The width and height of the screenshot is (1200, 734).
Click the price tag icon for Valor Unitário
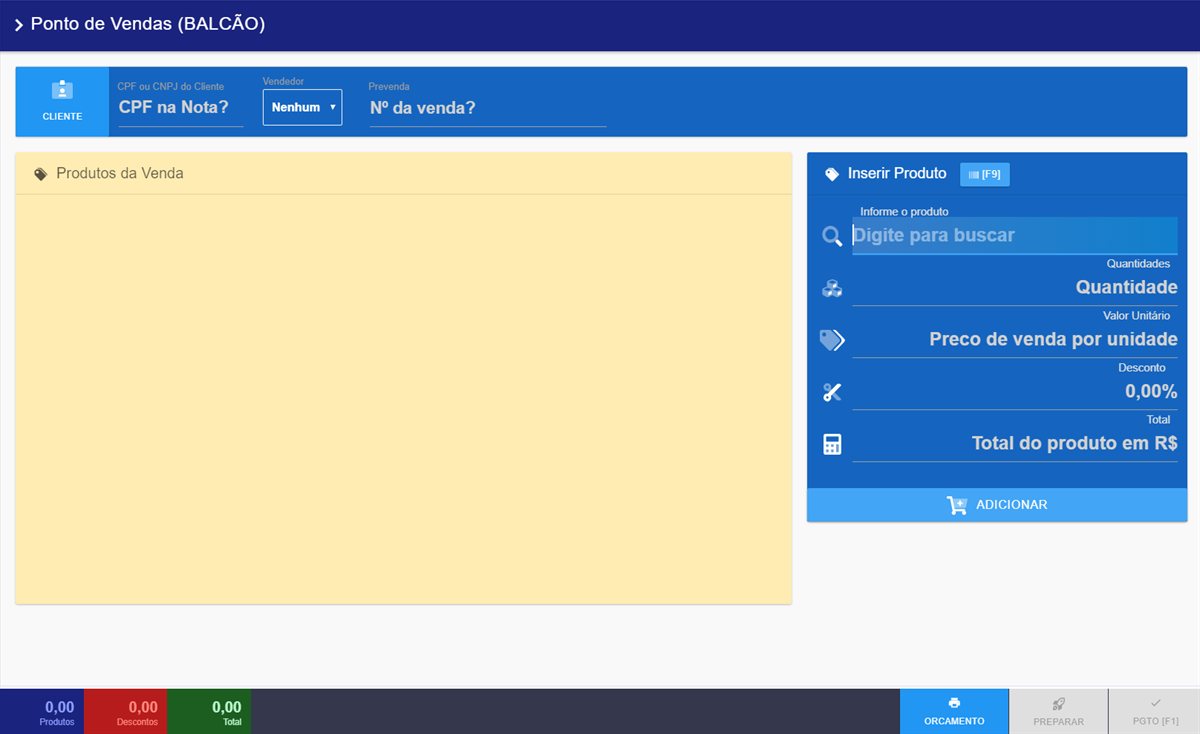pos(832,340)
